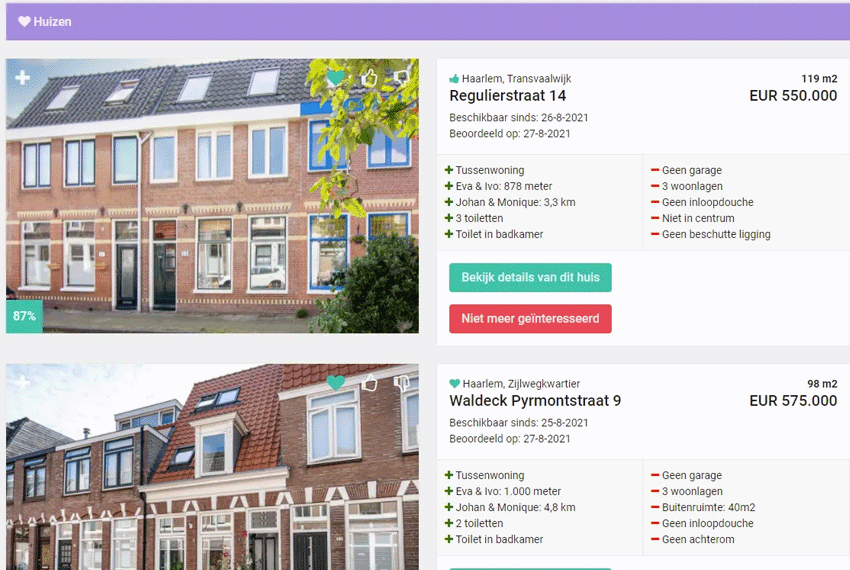Image resolution: width=850 pixels, height=570 pixels.
Task: Open the Waldeck Pyrmontstraat 9 house photo
Action: [x=212, y=467]
